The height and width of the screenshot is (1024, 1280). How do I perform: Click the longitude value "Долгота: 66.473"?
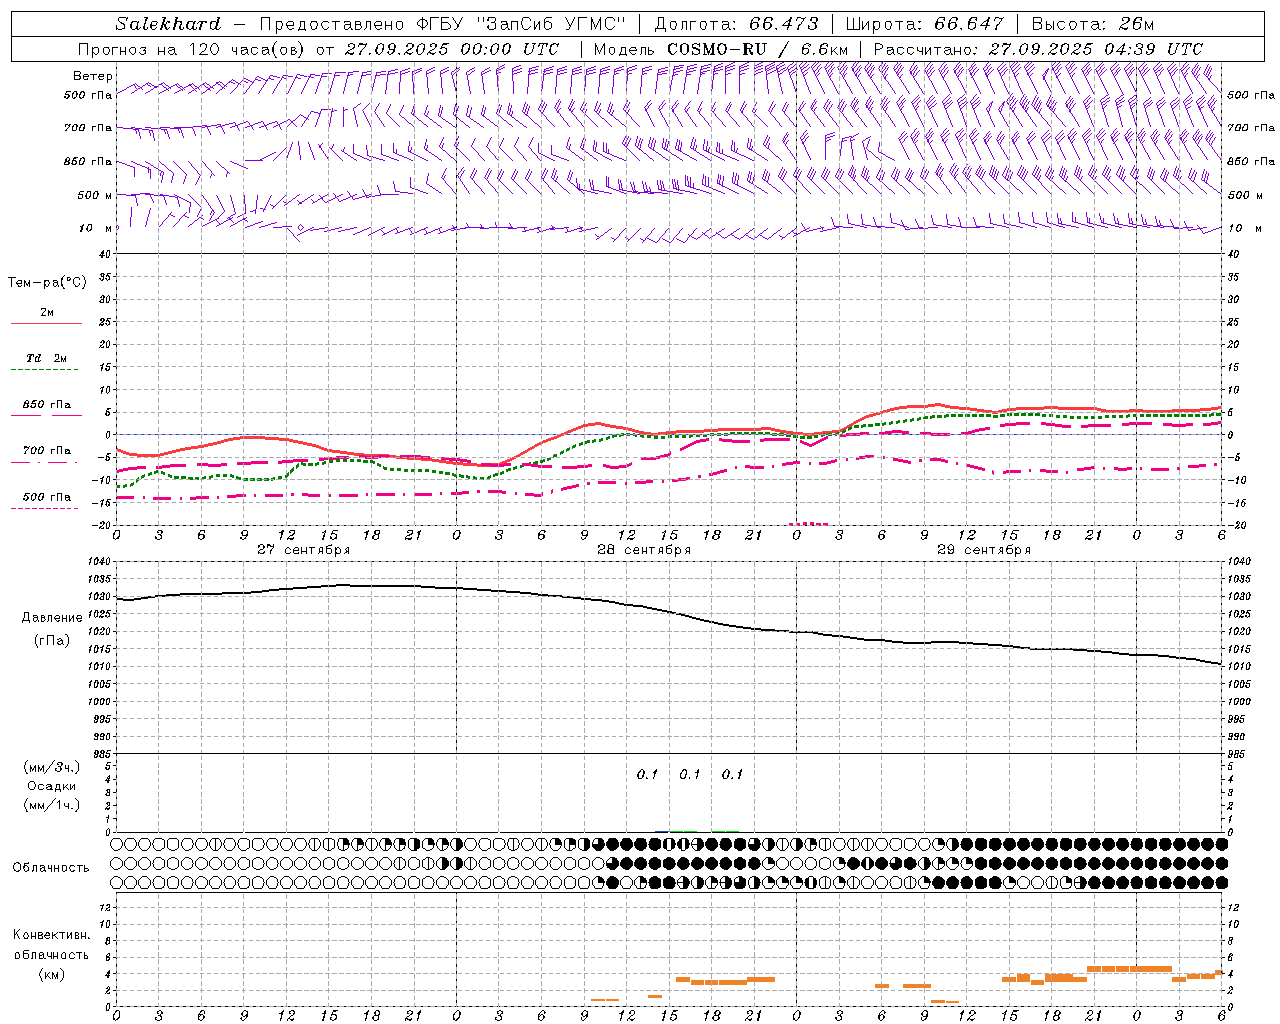click(736, 24)
